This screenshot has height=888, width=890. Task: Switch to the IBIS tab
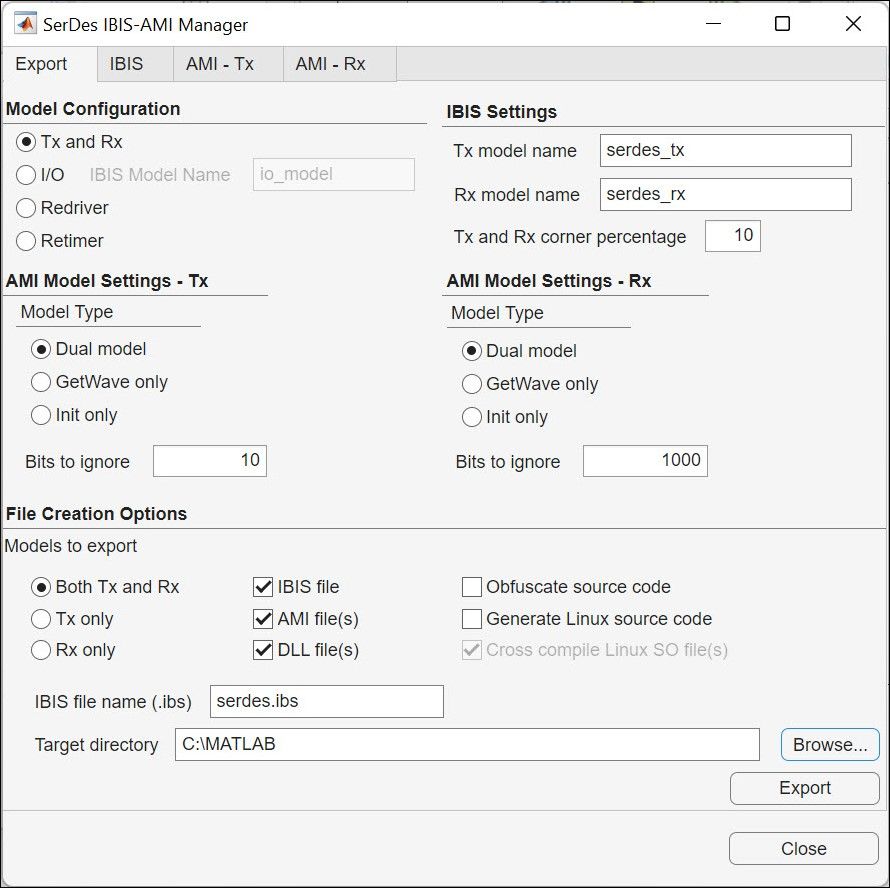click(x=134, y=64)
